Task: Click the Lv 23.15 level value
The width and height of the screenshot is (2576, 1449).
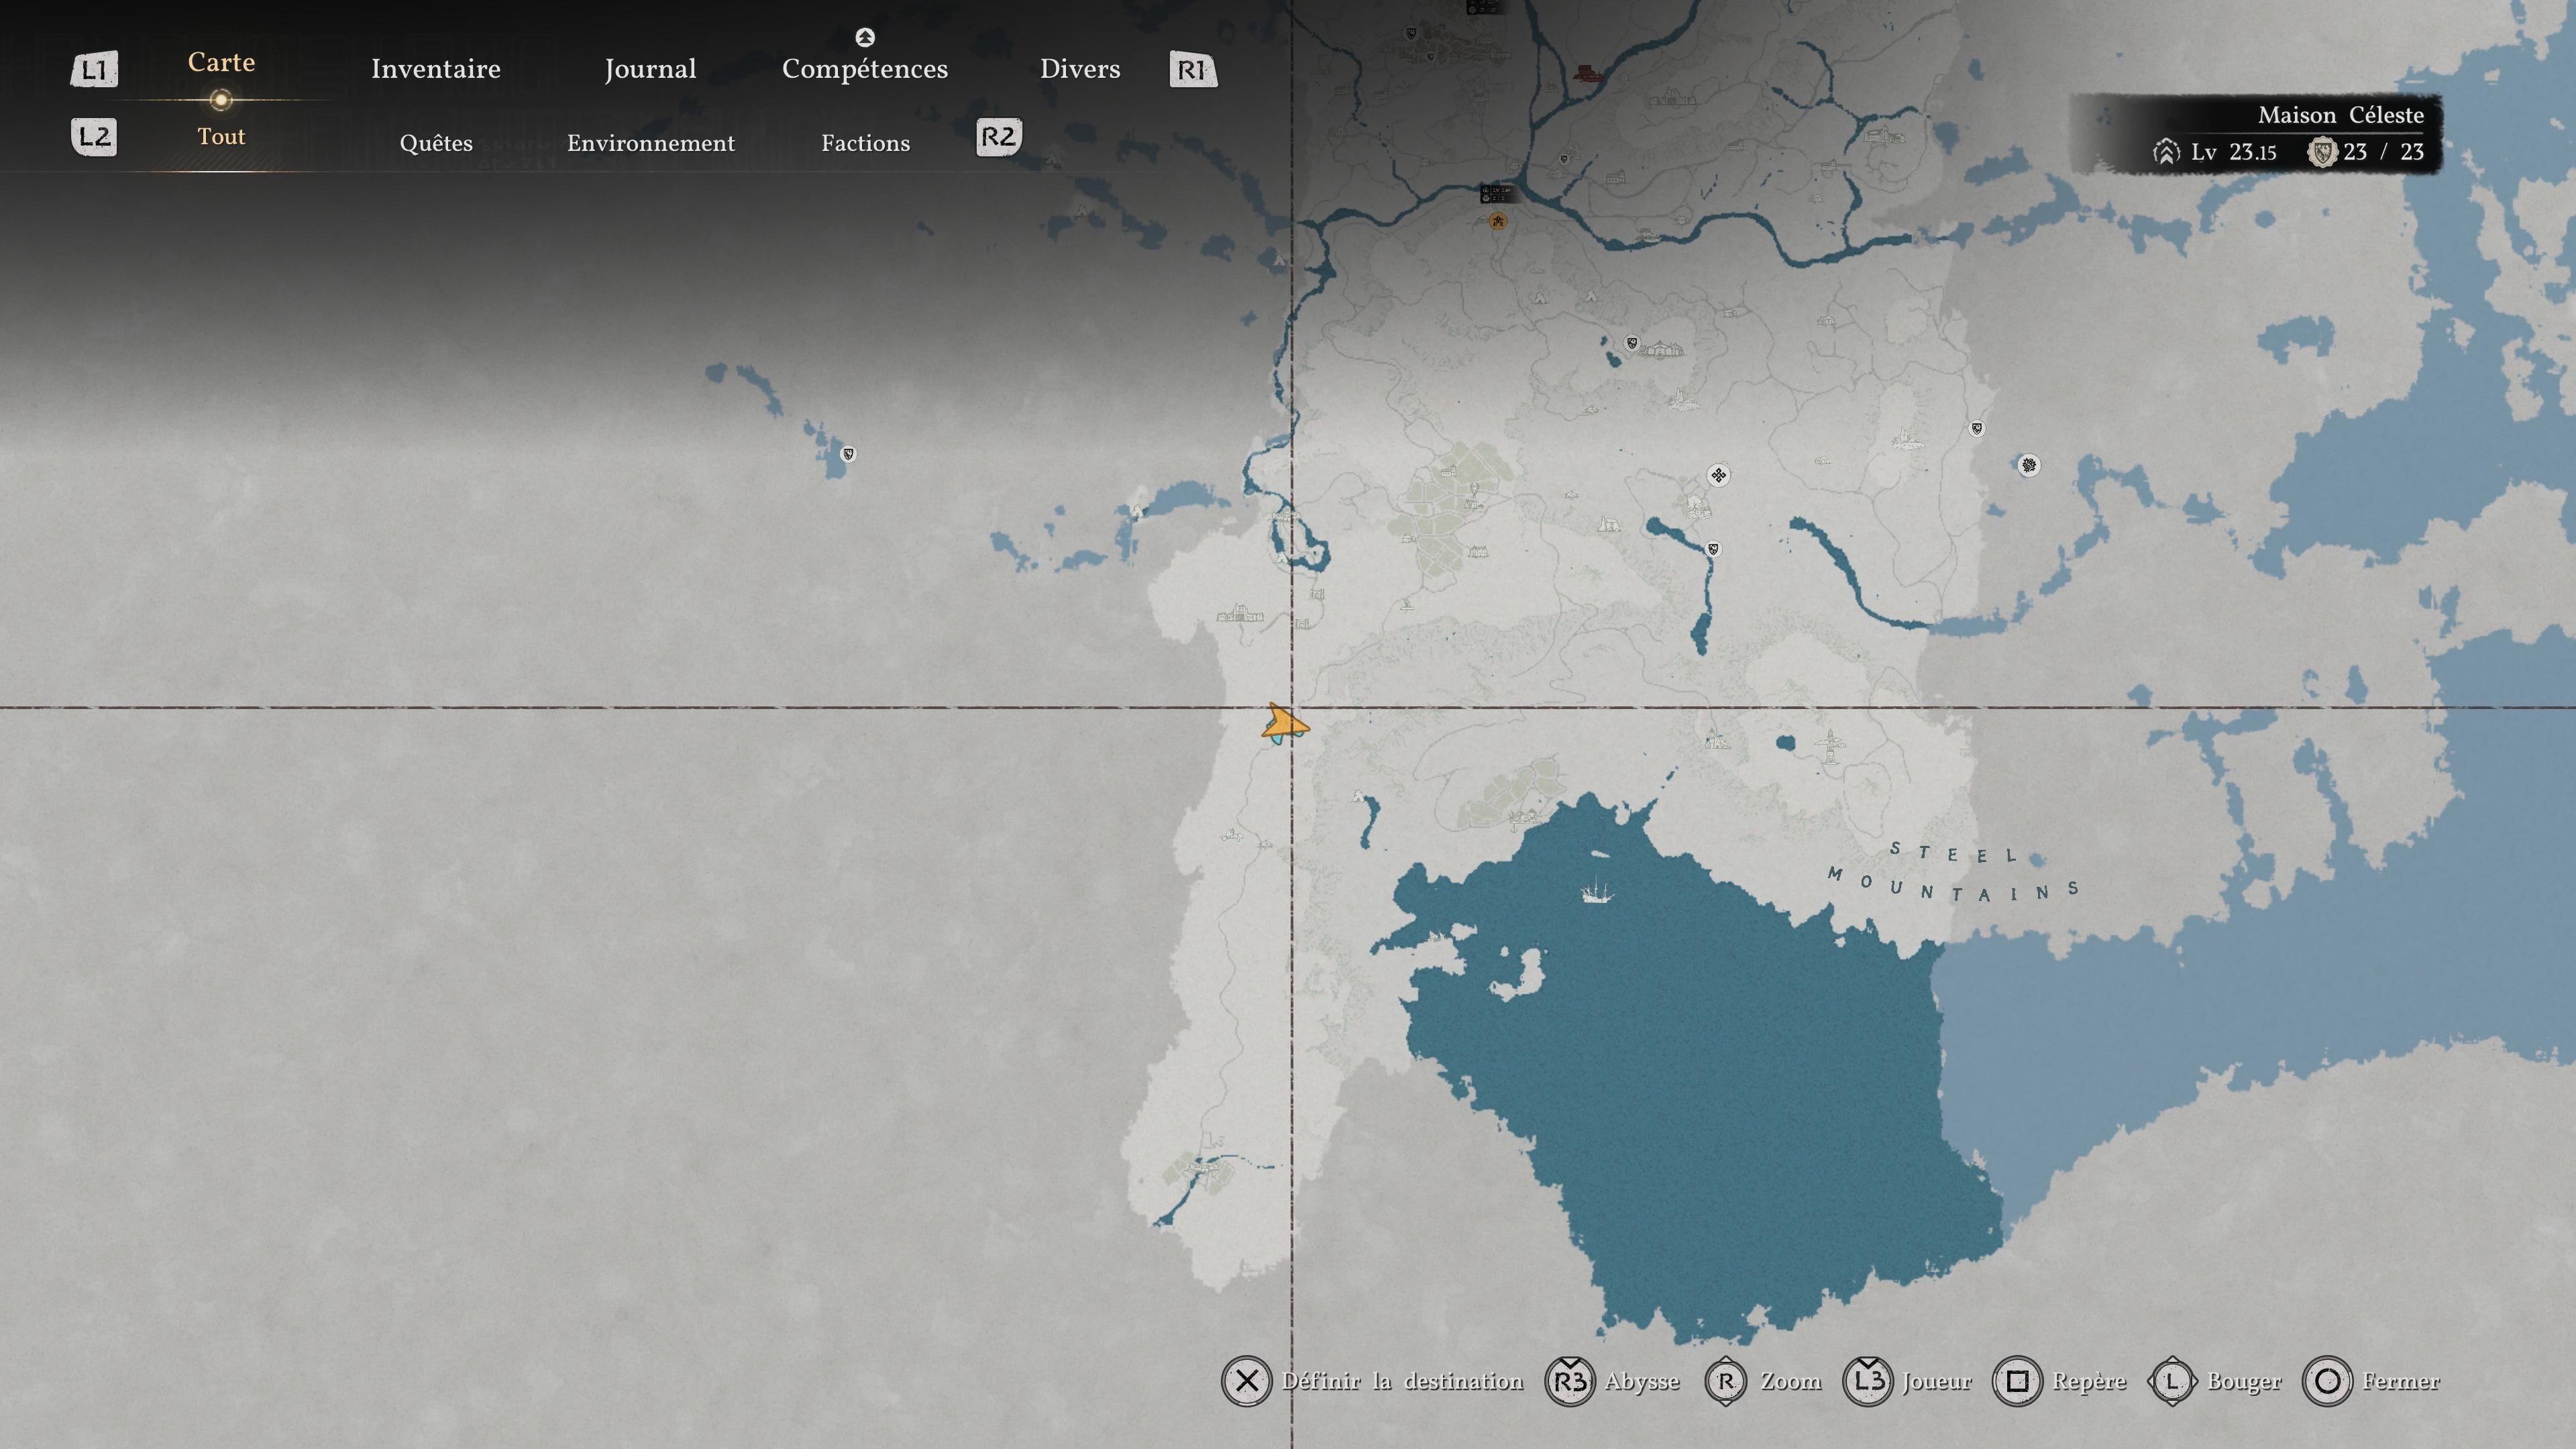Action: tap(2234, 152)
